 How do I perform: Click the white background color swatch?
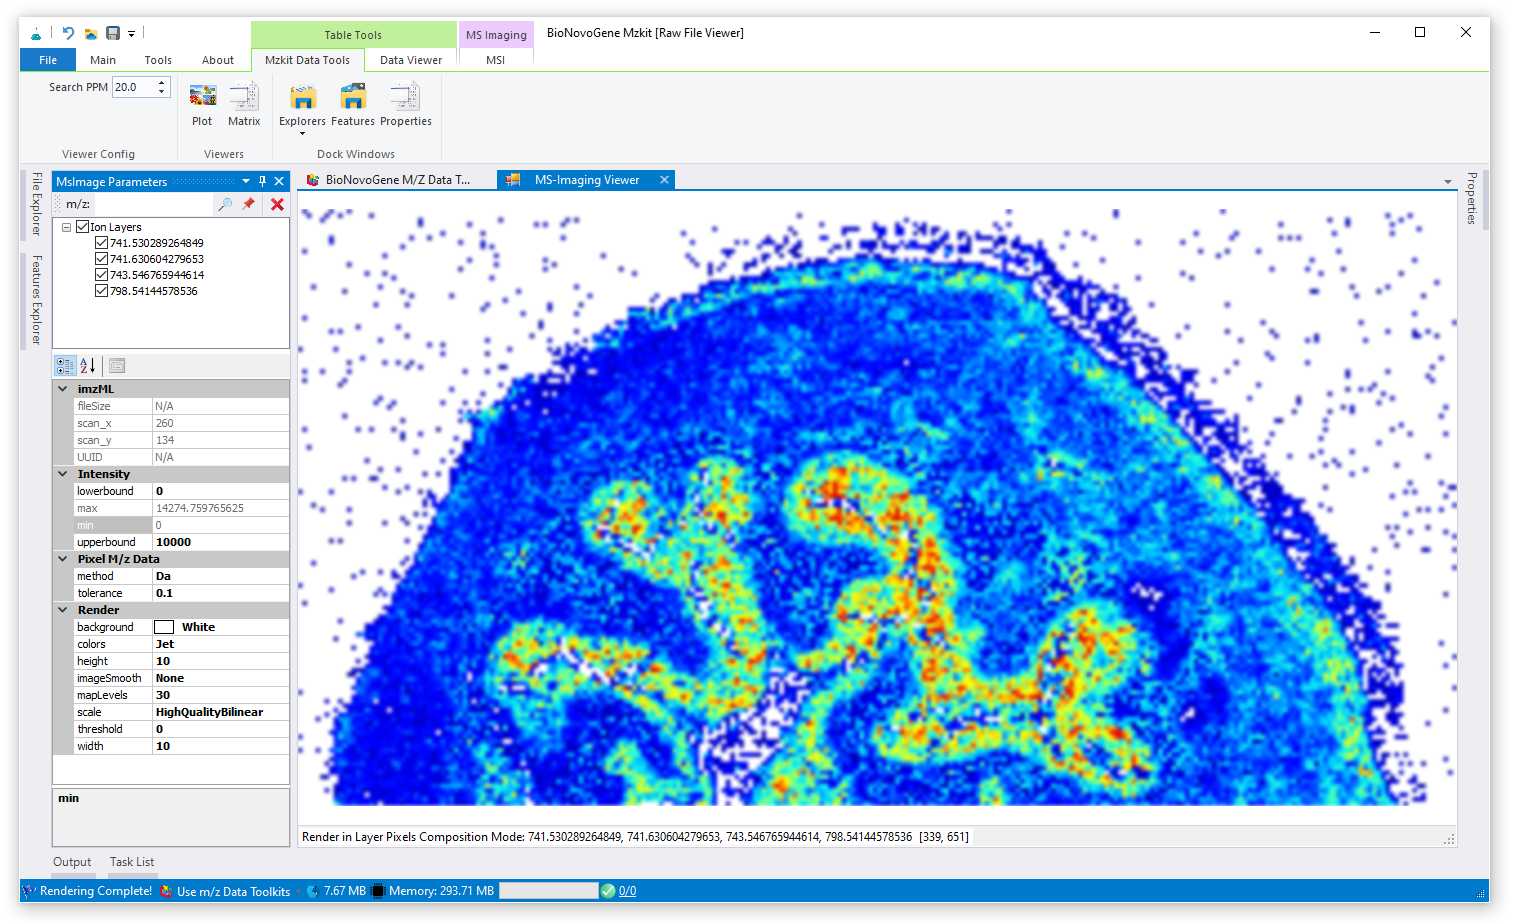coord(164,627)
